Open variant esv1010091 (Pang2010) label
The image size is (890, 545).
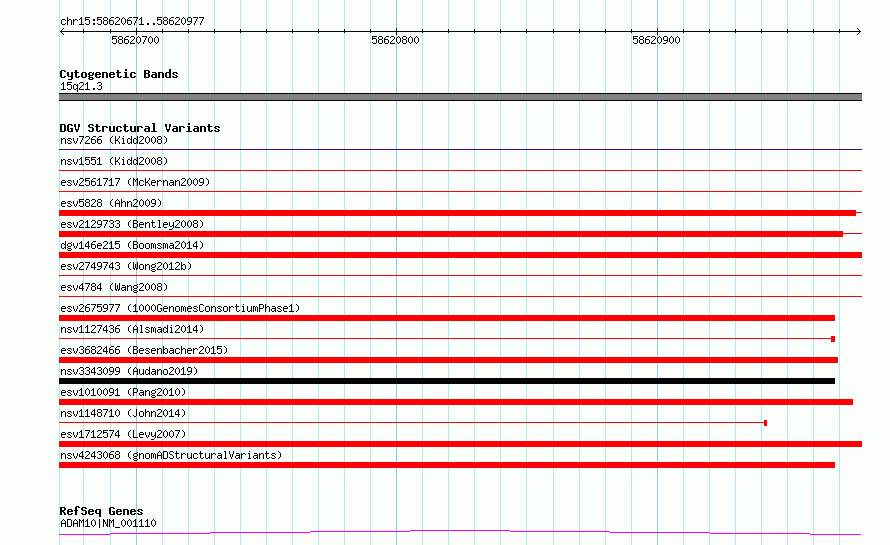123,392
